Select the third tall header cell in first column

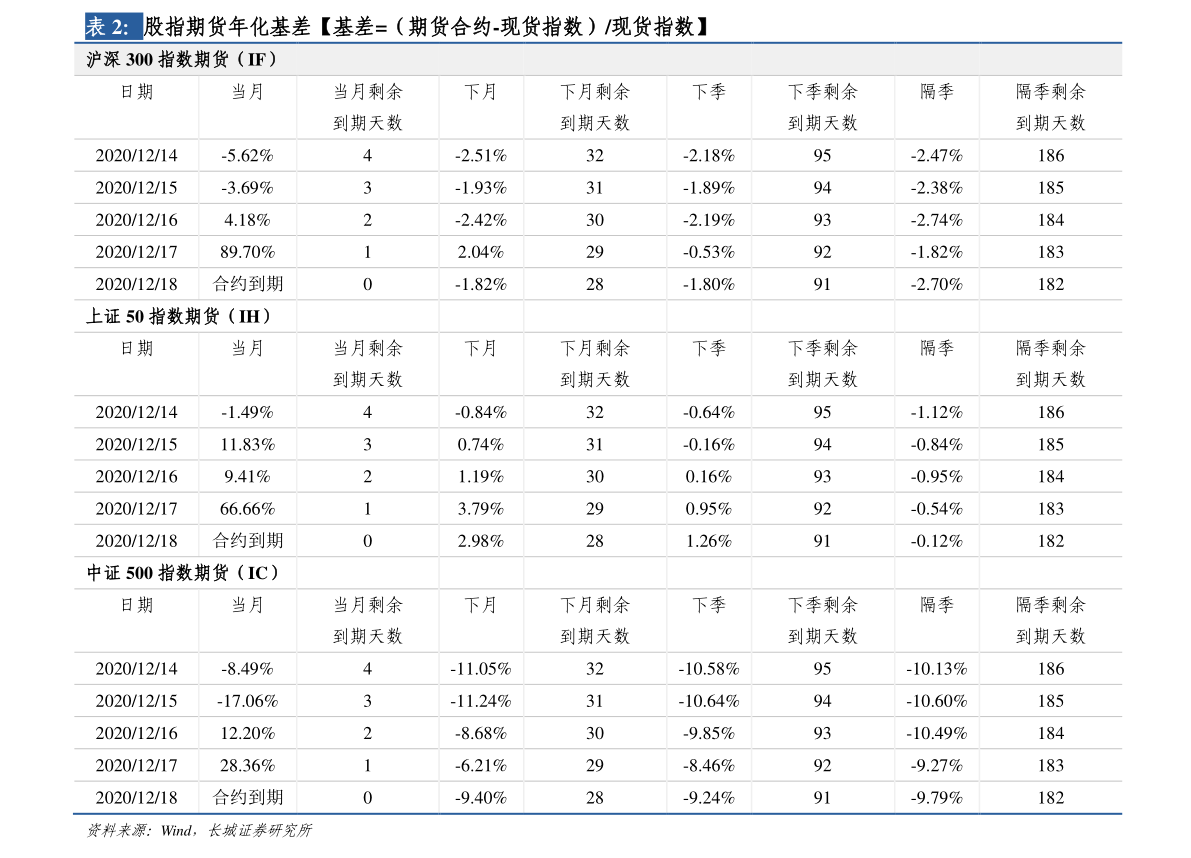click(x=136, y=621)
